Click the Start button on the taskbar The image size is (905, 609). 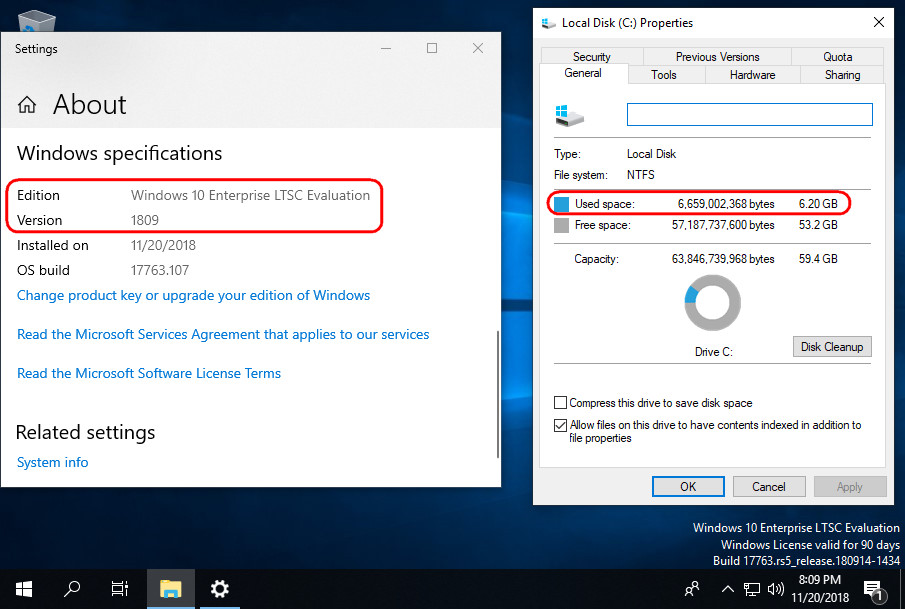pos(23,588)
